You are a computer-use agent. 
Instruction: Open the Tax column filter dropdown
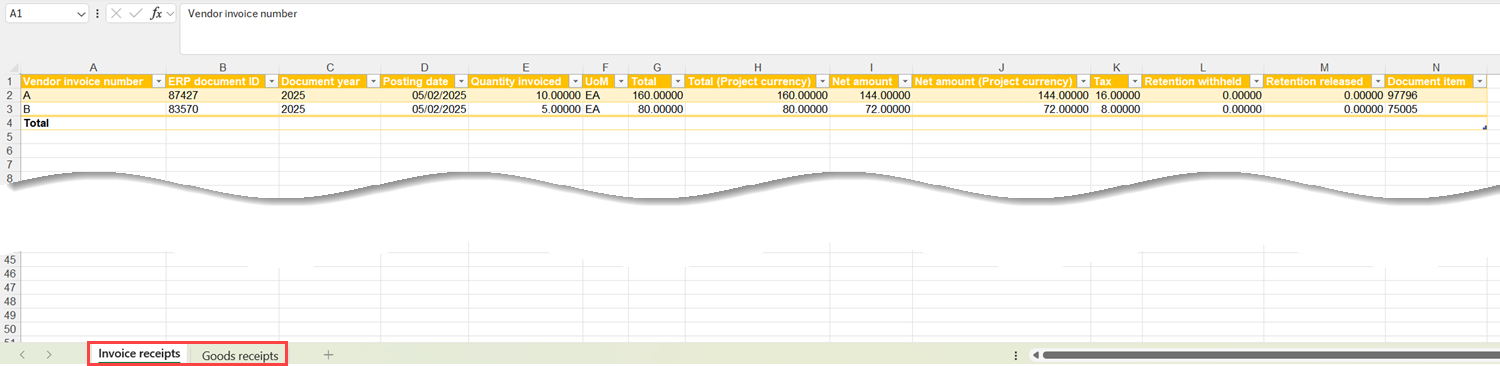coord(1134,81)
